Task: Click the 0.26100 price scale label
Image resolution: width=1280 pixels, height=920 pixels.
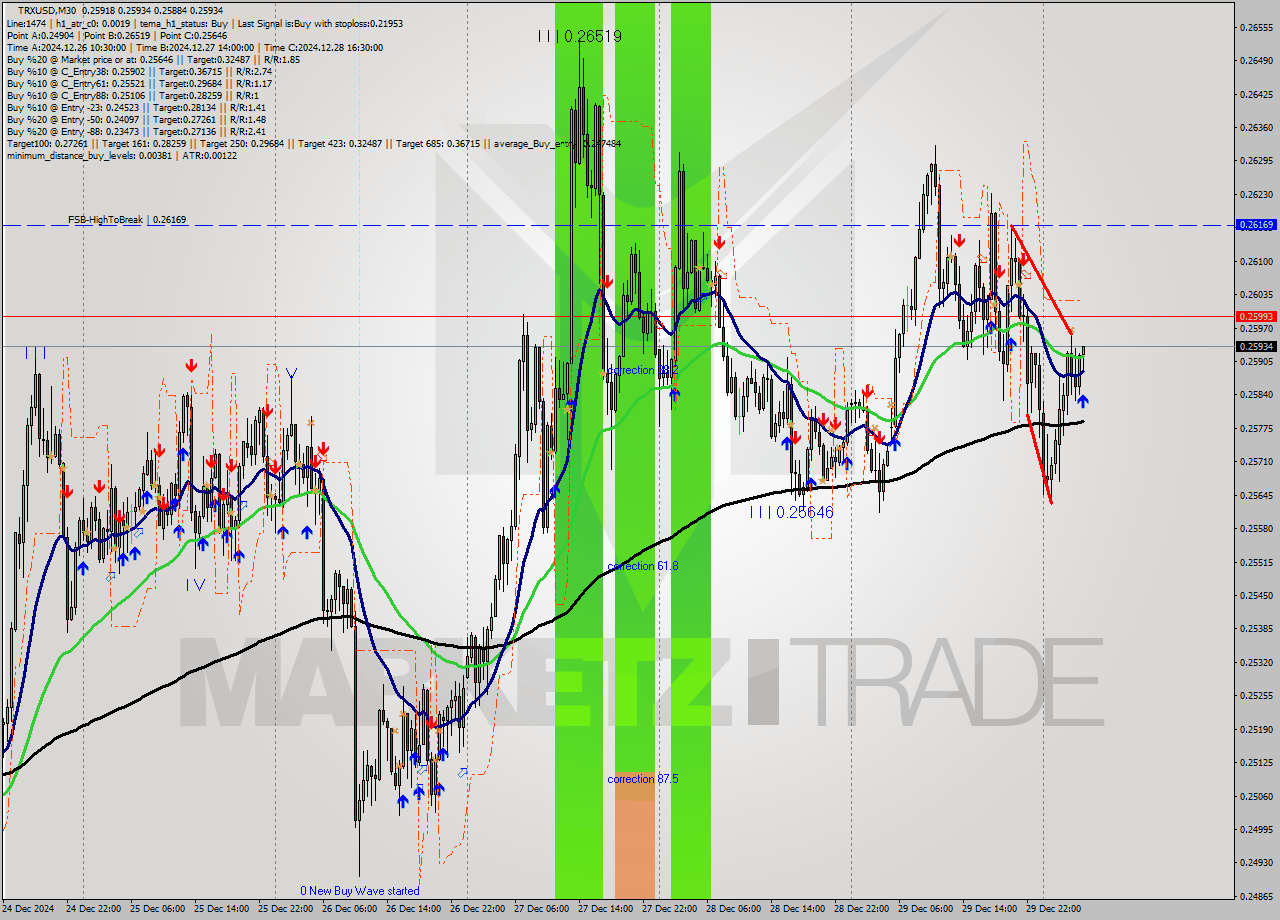Action: coord(1256,261)
